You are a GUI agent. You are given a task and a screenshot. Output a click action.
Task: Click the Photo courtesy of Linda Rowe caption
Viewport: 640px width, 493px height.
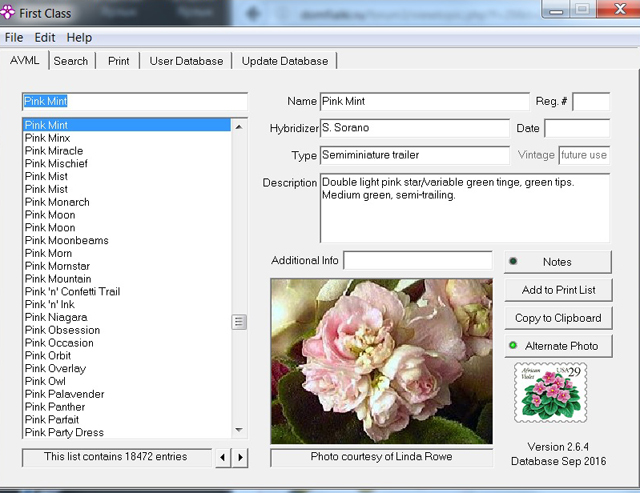click(x=381, y=456)
